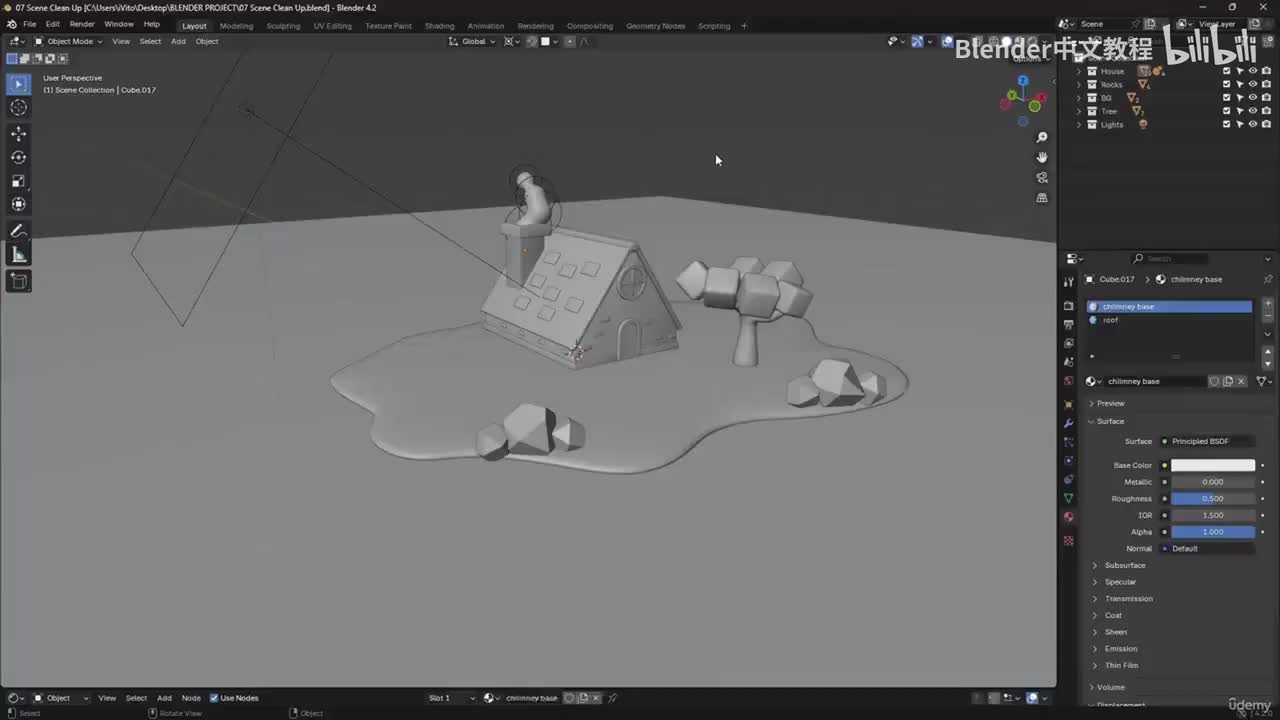
Task: Open the Slot 1 dropdown
Action: tap(452, 698)
